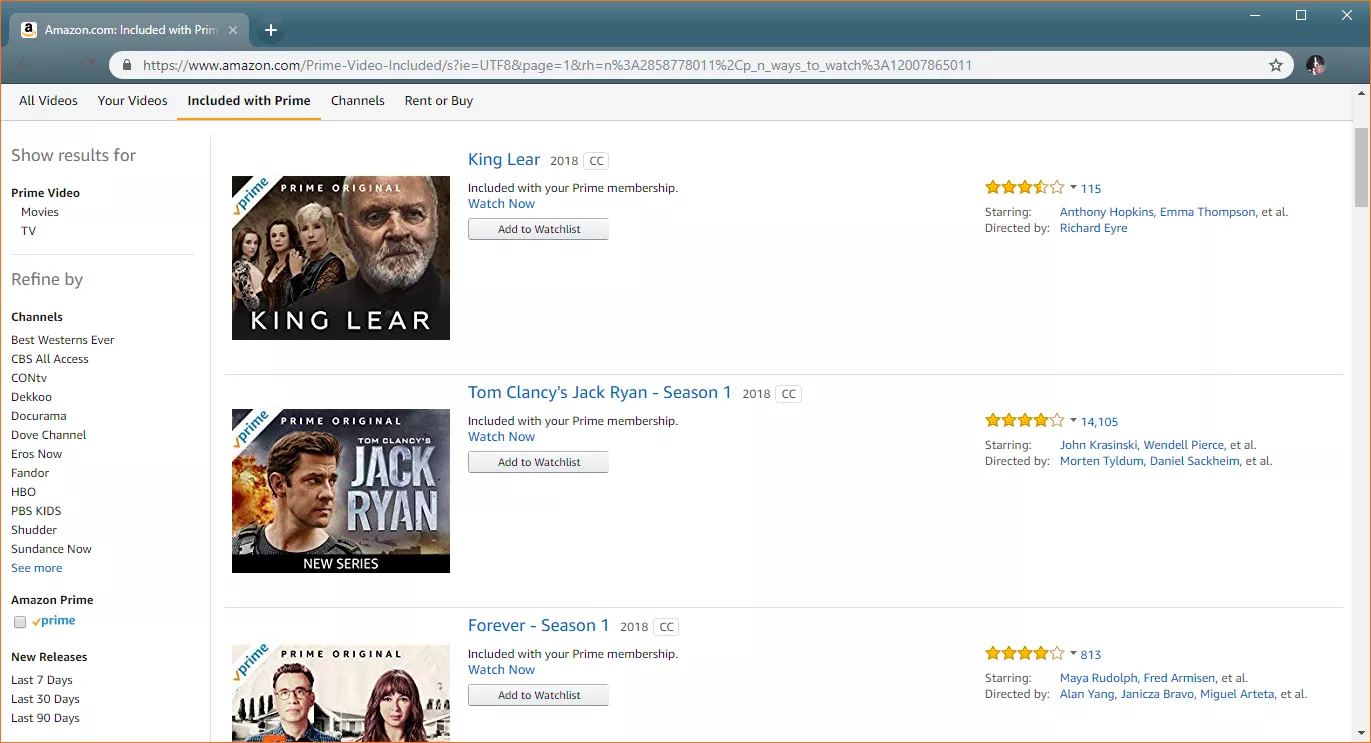
Task: Click Forever Season 1 star rating
Action: click(x=1024, y=653)
